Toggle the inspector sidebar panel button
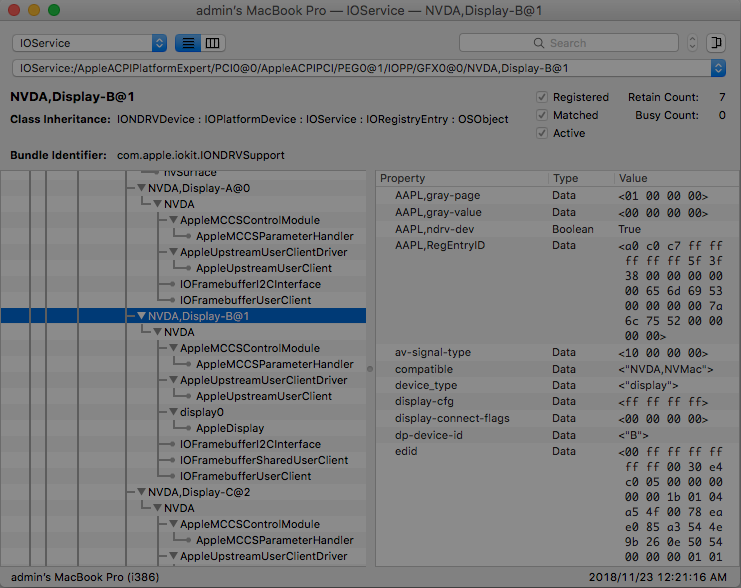Screen dimensions: 741x588 716,43
